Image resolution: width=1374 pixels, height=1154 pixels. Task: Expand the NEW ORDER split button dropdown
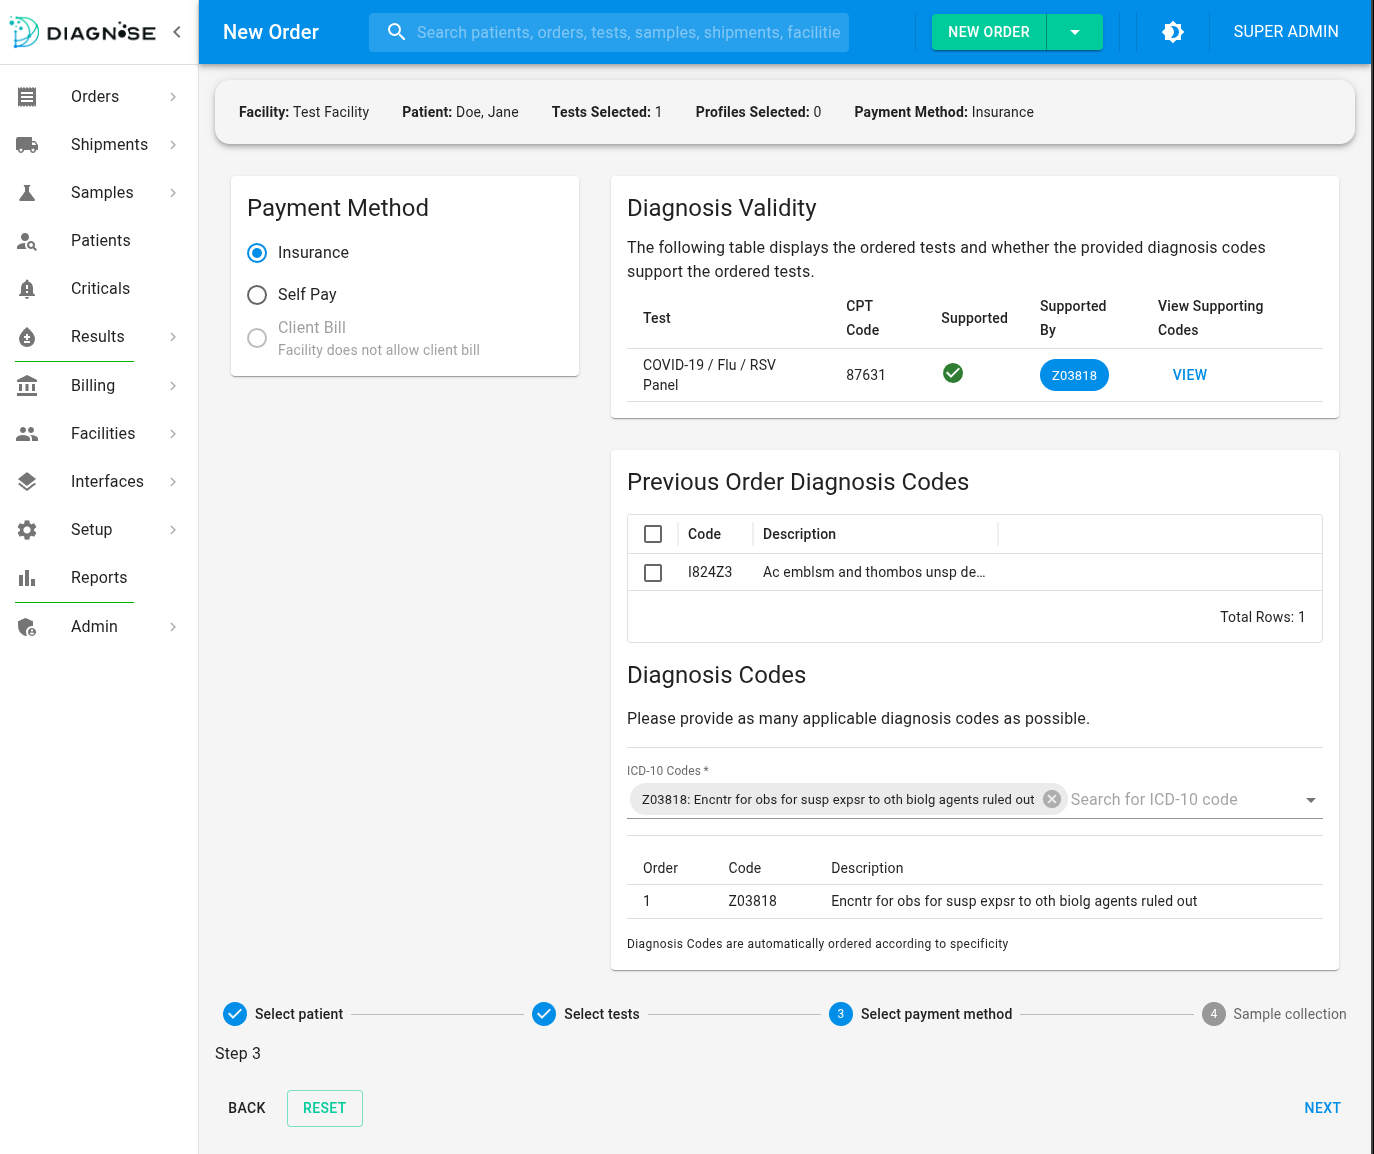coord(1074,31)
